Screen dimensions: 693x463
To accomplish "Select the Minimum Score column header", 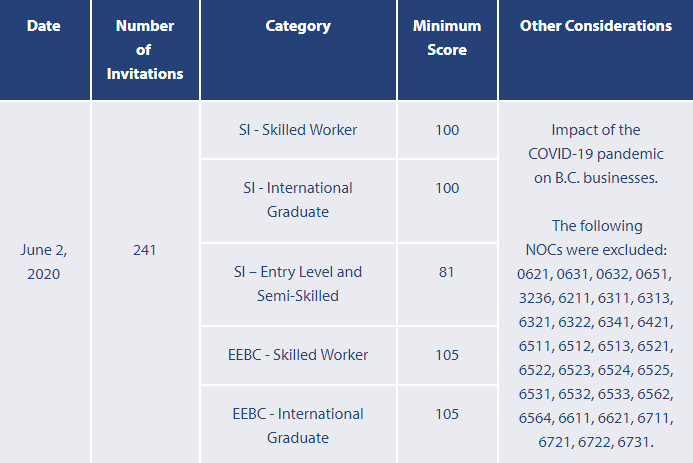I will tap(447, 38).
